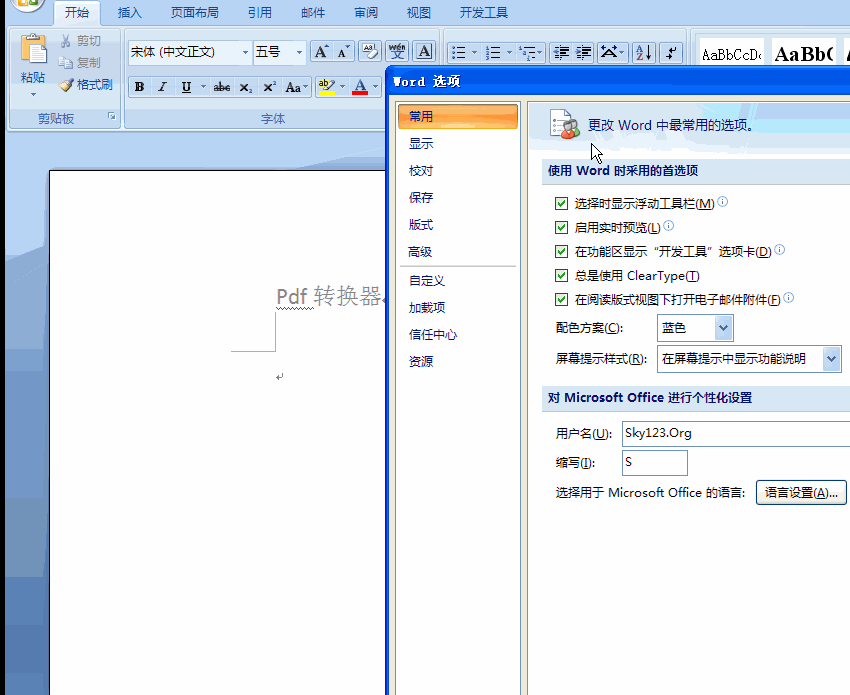The image size is (850, 695).
Task: Toggle 在阅读版式视图下打开电子邮件附件 checkbox
Action: tap(561, 299)
